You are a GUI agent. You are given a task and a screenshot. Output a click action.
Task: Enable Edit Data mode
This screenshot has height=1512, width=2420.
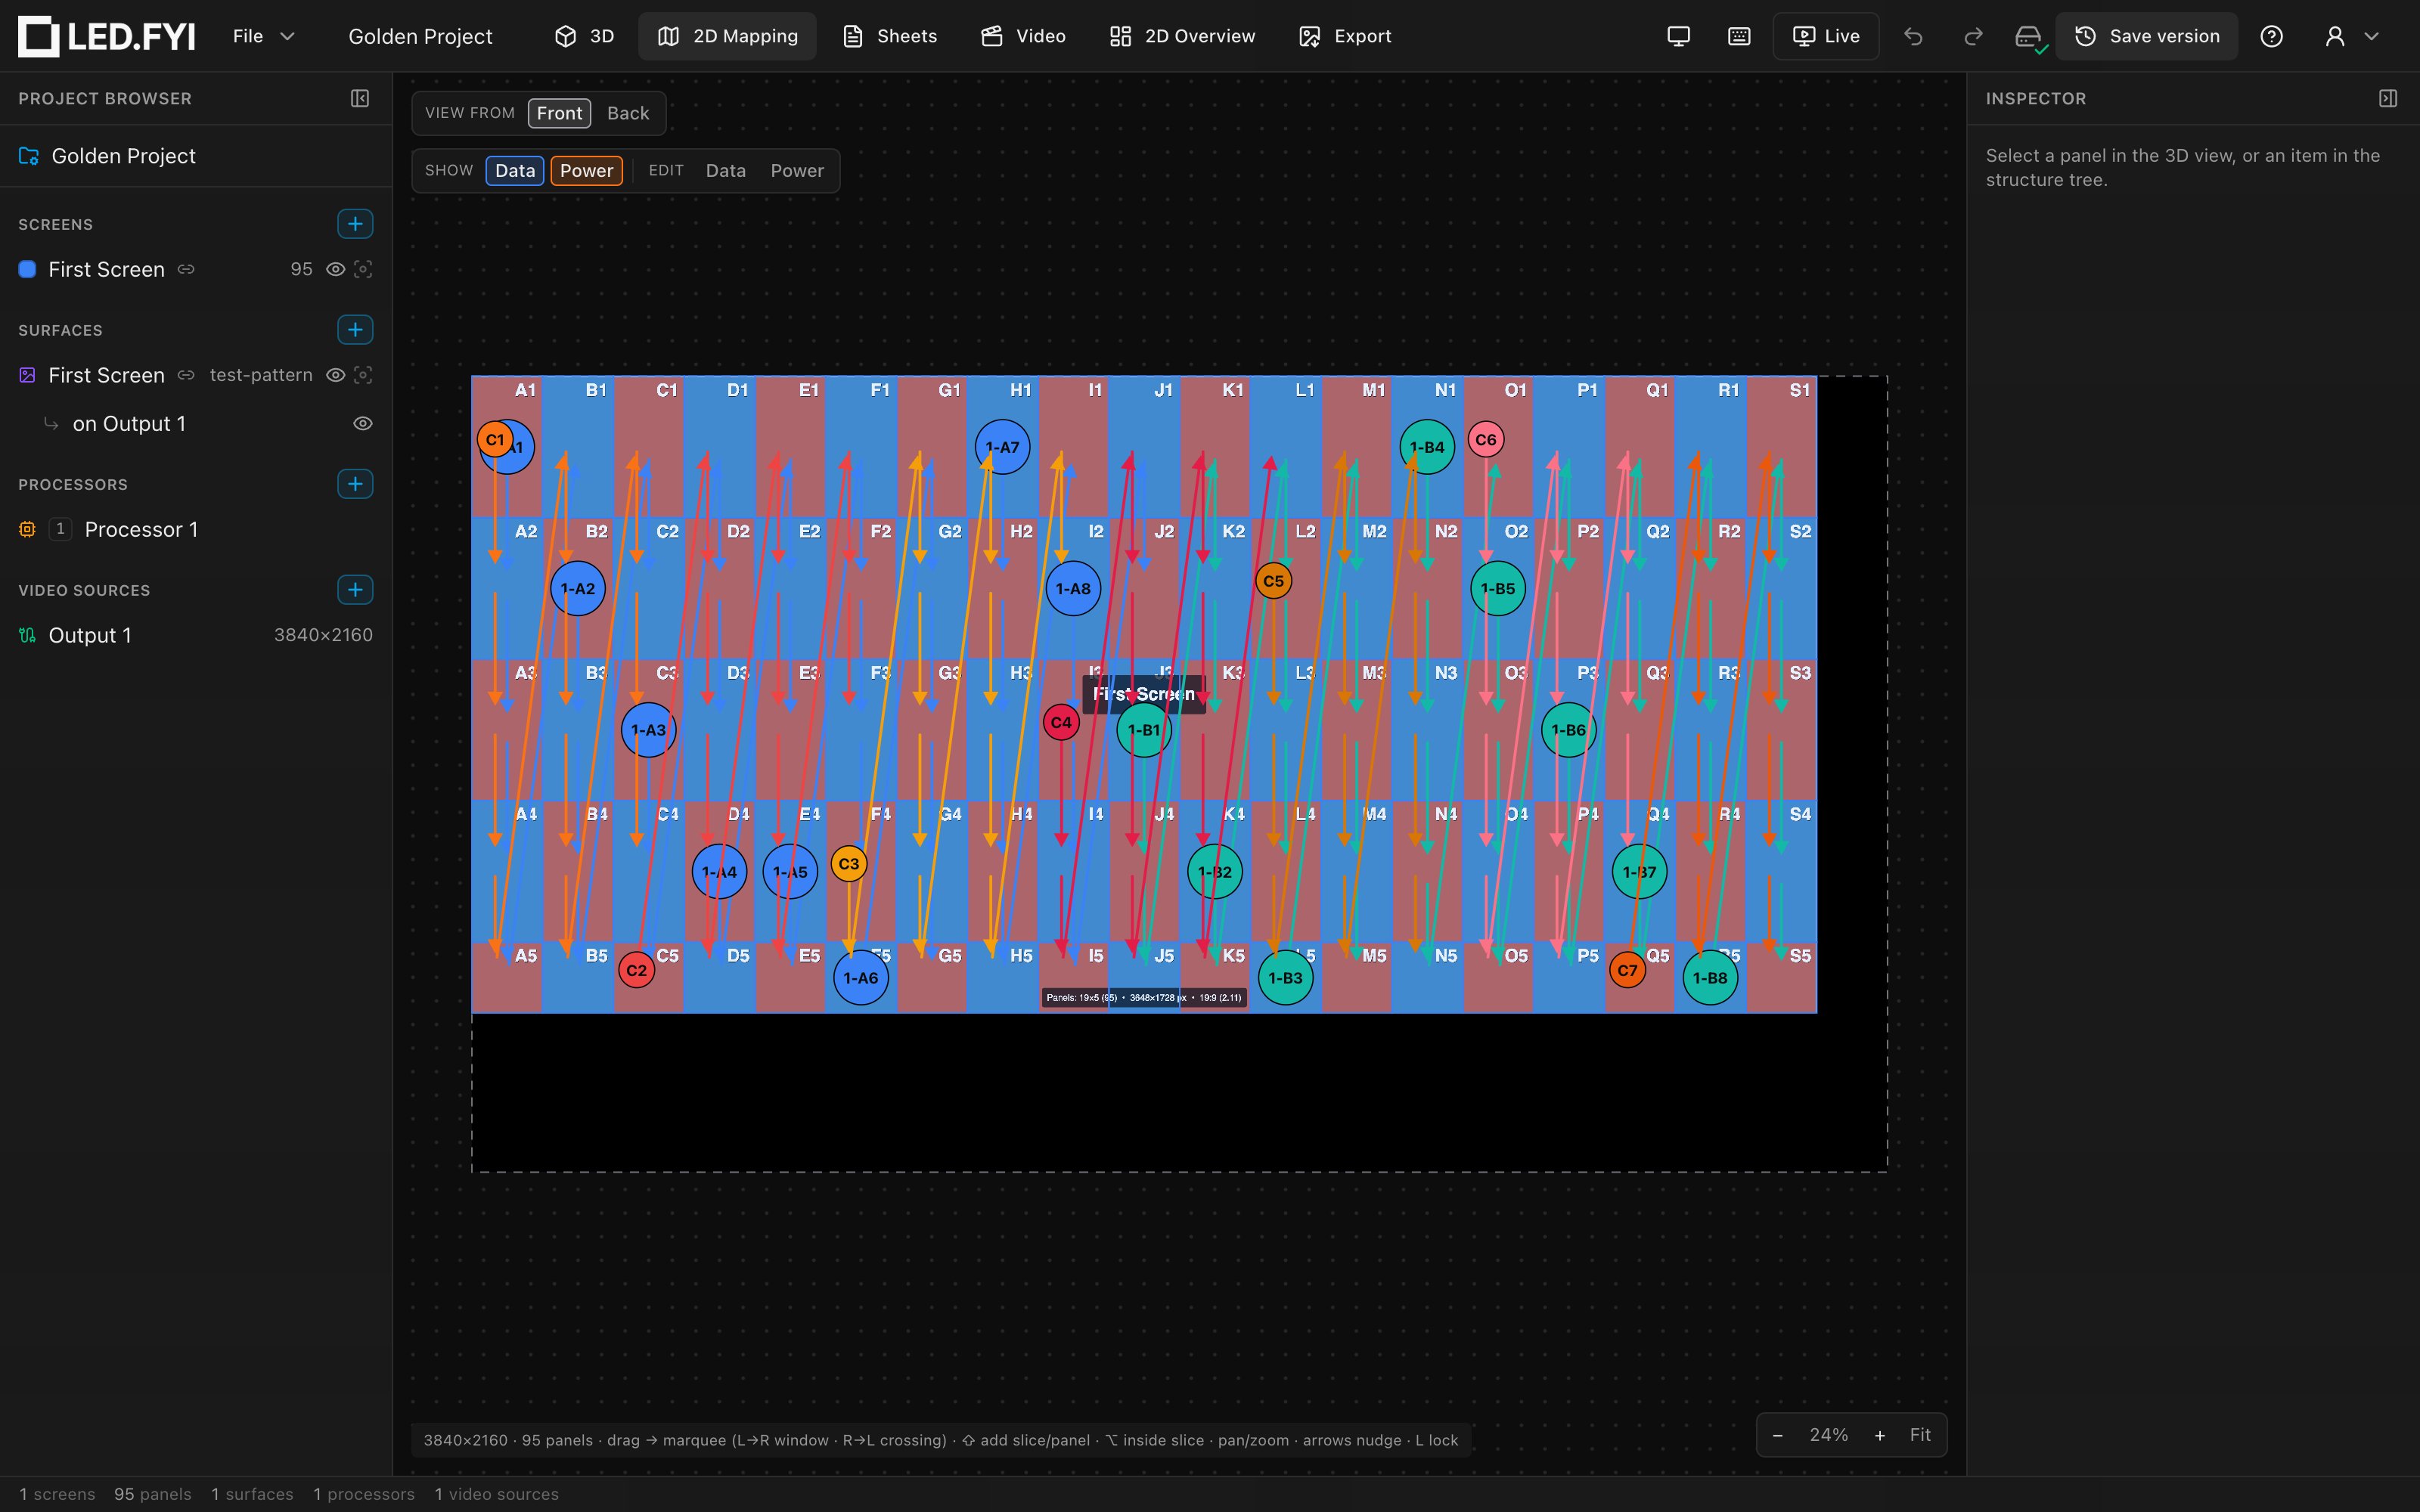(x=726, y=171)
